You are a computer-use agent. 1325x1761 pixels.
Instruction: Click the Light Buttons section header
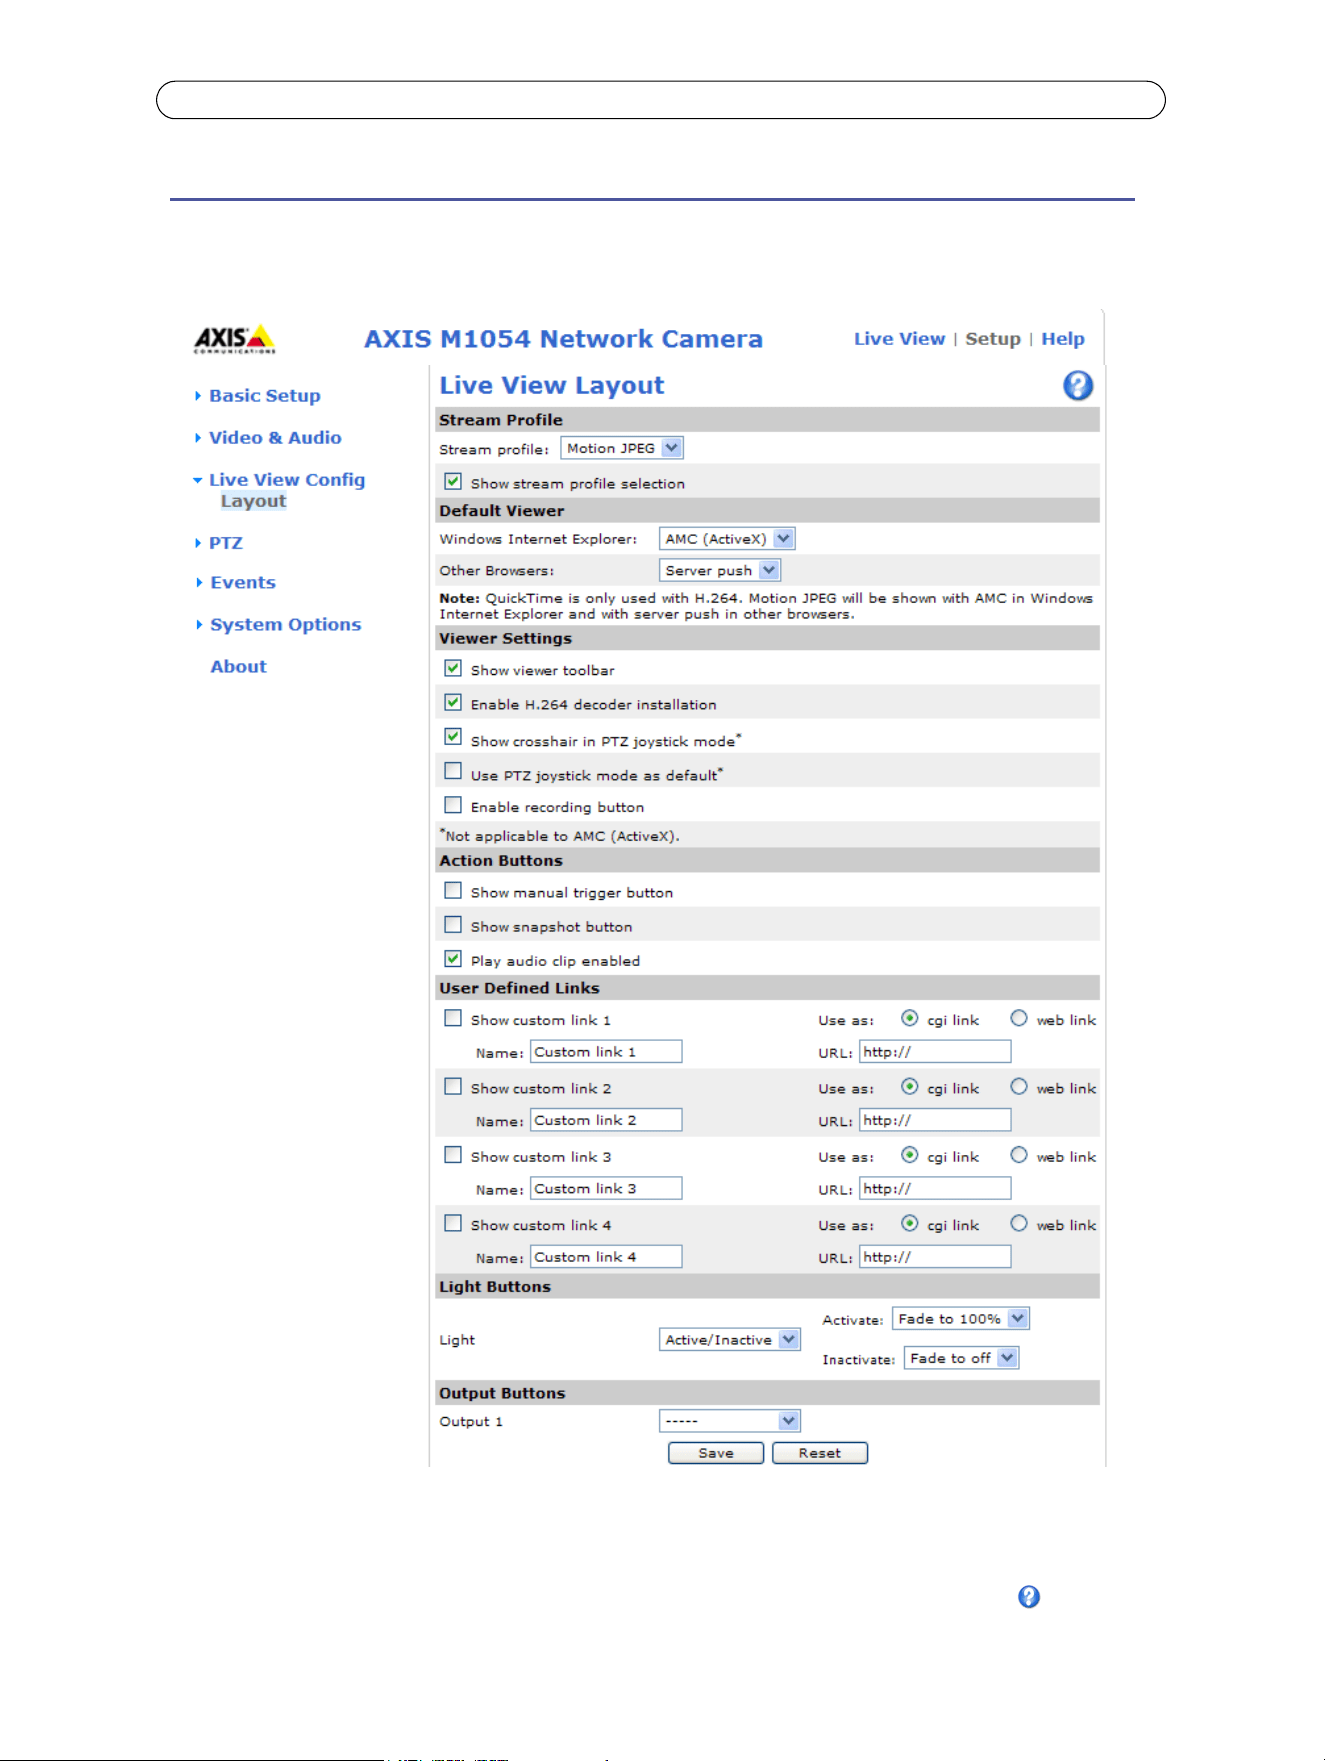768,1287
